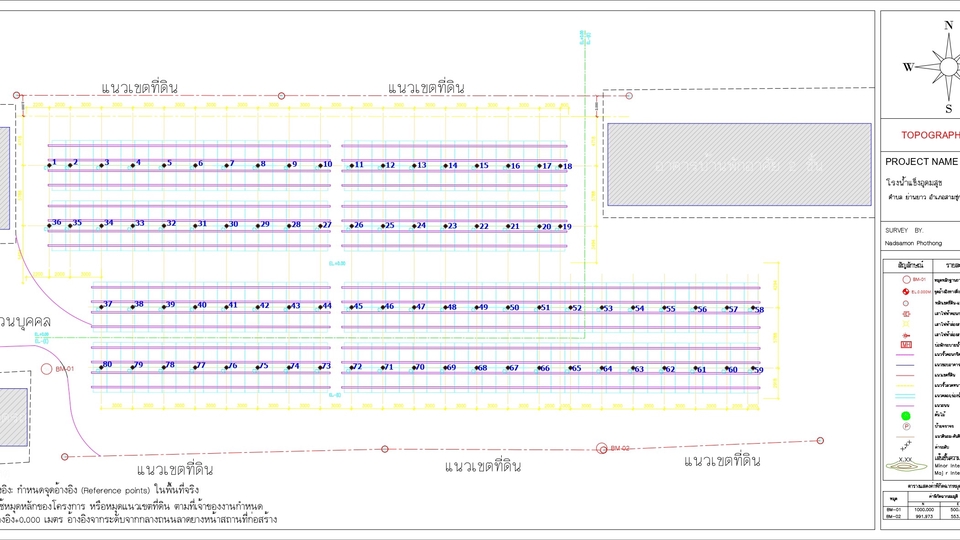Click the BM-01 row in coordinate table
The width and height of the screenshot is (960, 540).
[x=919, y=509]
